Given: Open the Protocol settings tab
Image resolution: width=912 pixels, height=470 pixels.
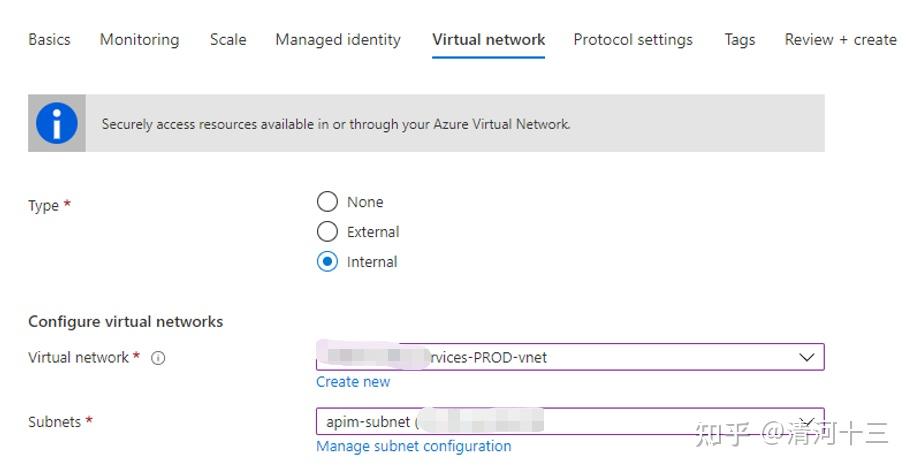Looking at the screenshot, I should [633, 40].
